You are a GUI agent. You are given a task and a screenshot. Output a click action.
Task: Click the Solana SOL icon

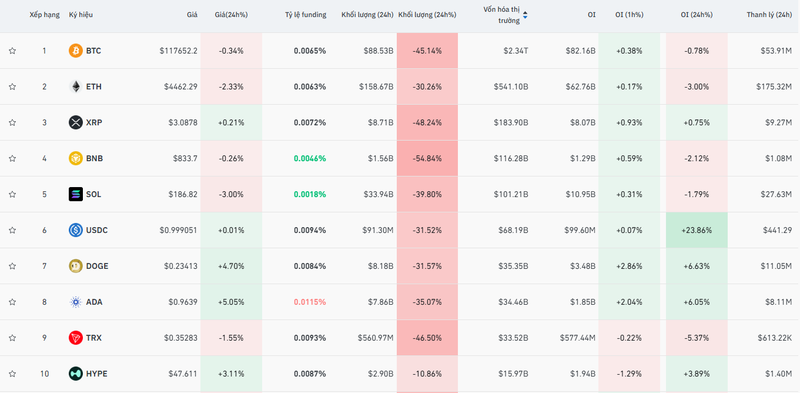pos(76,194)
